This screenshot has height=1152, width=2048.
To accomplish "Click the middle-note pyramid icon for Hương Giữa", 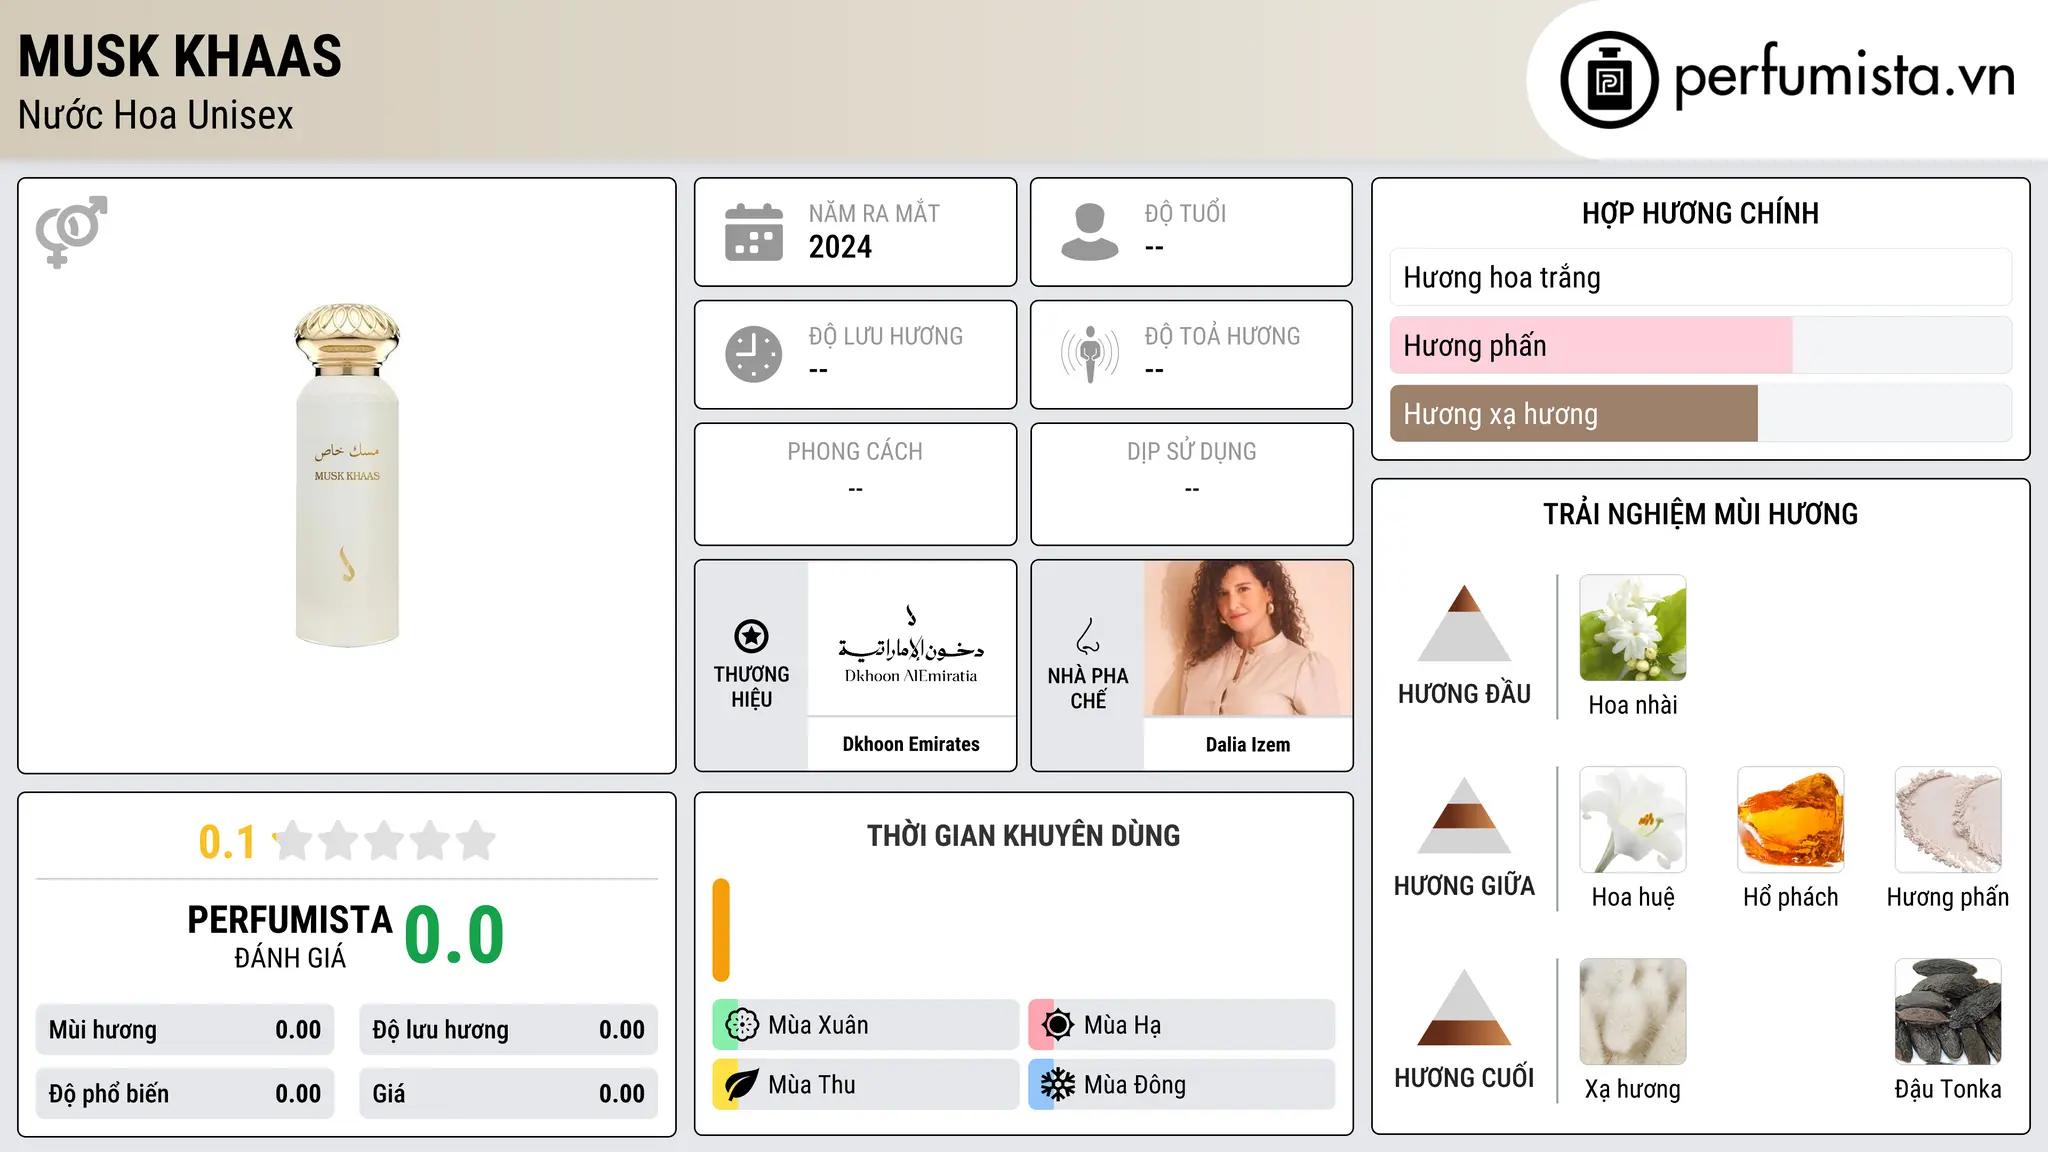I will tap(1464, 815).
